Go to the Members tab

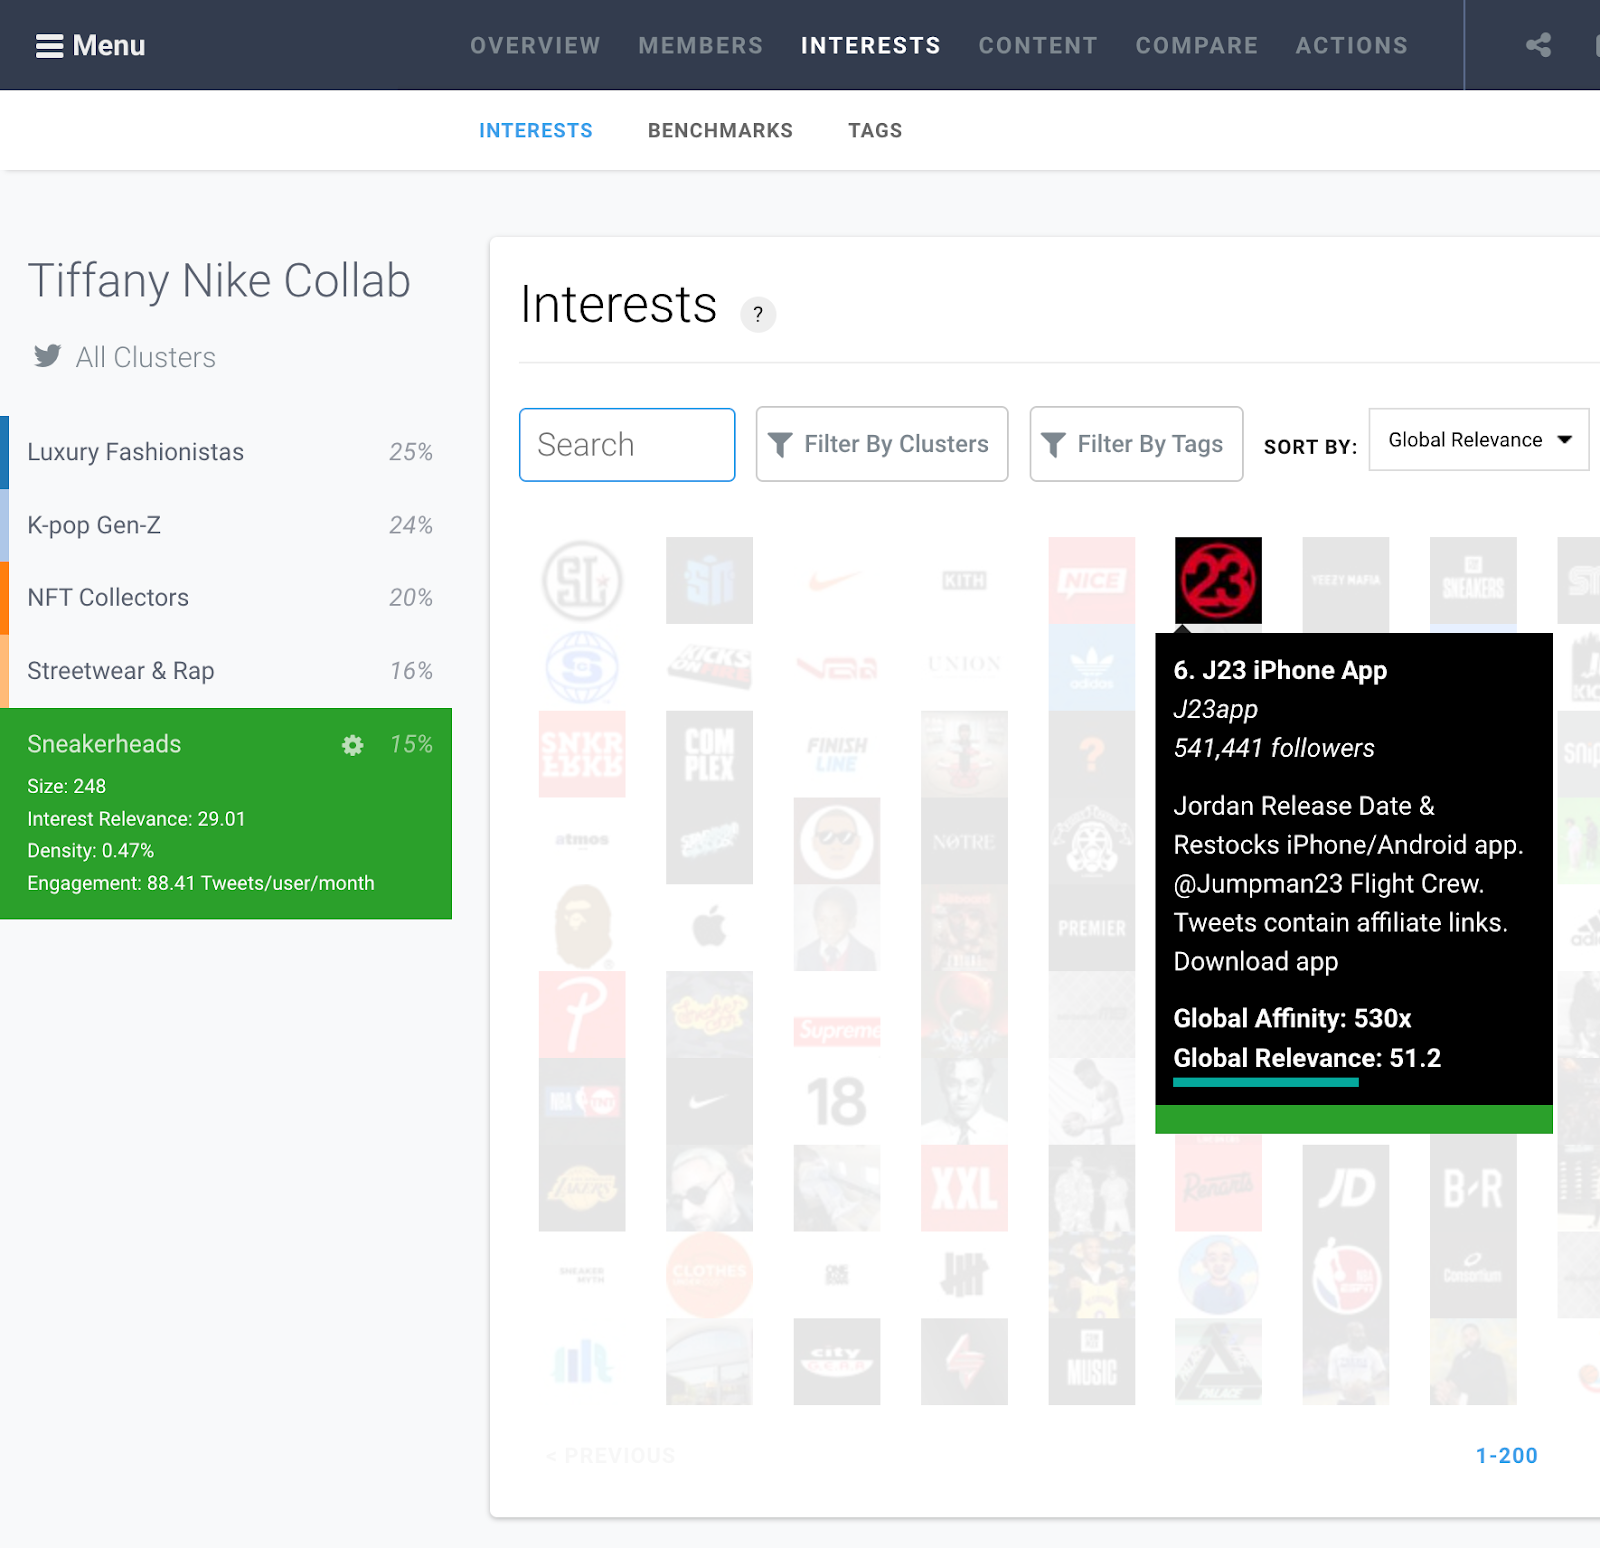pos(701,46)
